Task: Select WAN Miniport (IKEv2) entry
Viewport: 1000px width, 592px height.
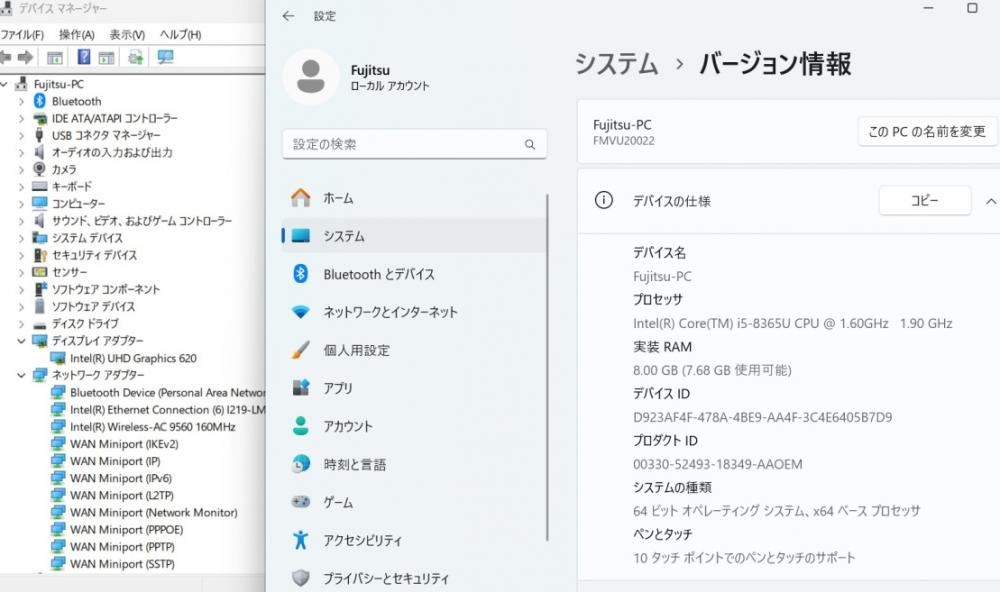Action: (x=124, y=444)
